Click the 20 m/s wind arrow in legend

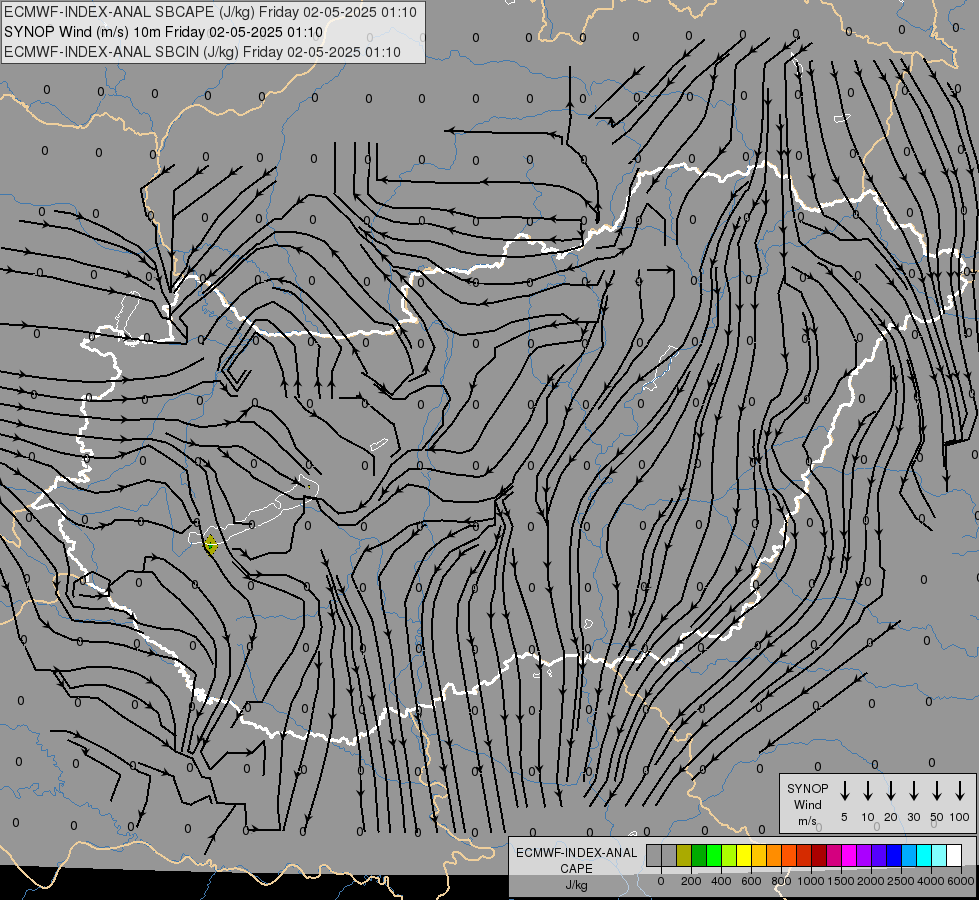pos(890,790)
